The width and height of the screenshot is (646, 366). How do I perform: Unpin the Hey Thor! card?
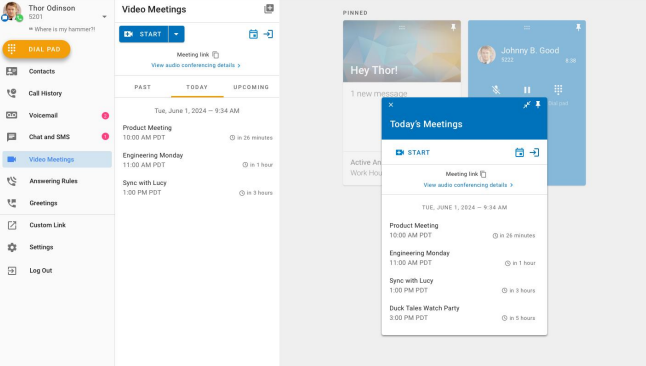pyautogui.click(x=453, y=27)
